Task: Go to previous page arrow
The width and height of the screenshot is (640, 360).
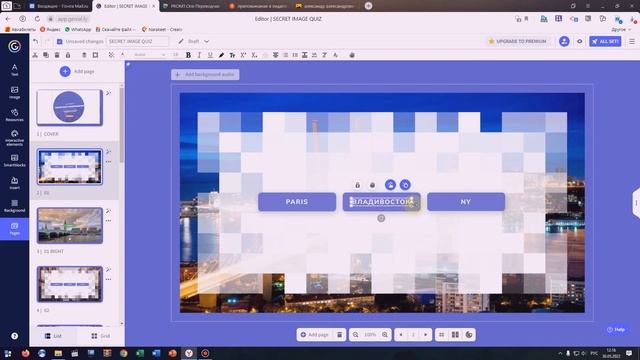Action: click(x=401, y=335)
